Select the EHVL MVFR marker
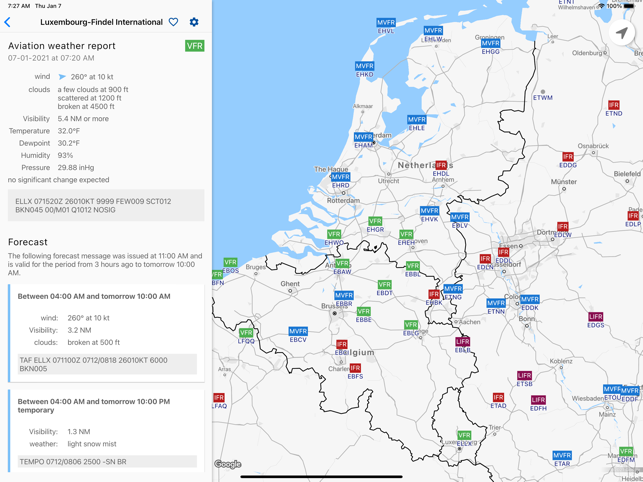643x482 pixels. [x=386, y=23]
